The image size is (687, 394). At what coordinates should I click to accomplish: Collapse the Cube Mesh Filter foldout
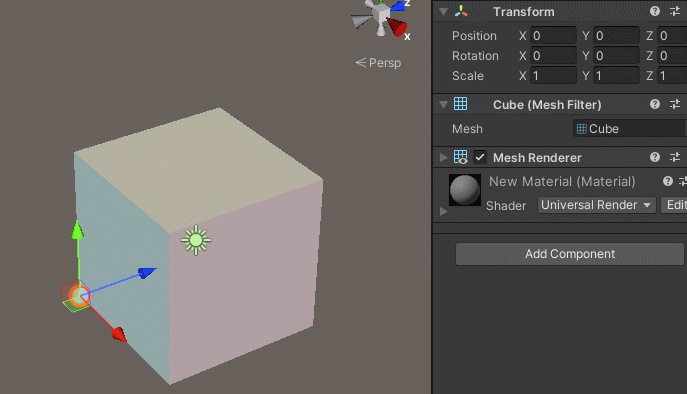[443, 105]
